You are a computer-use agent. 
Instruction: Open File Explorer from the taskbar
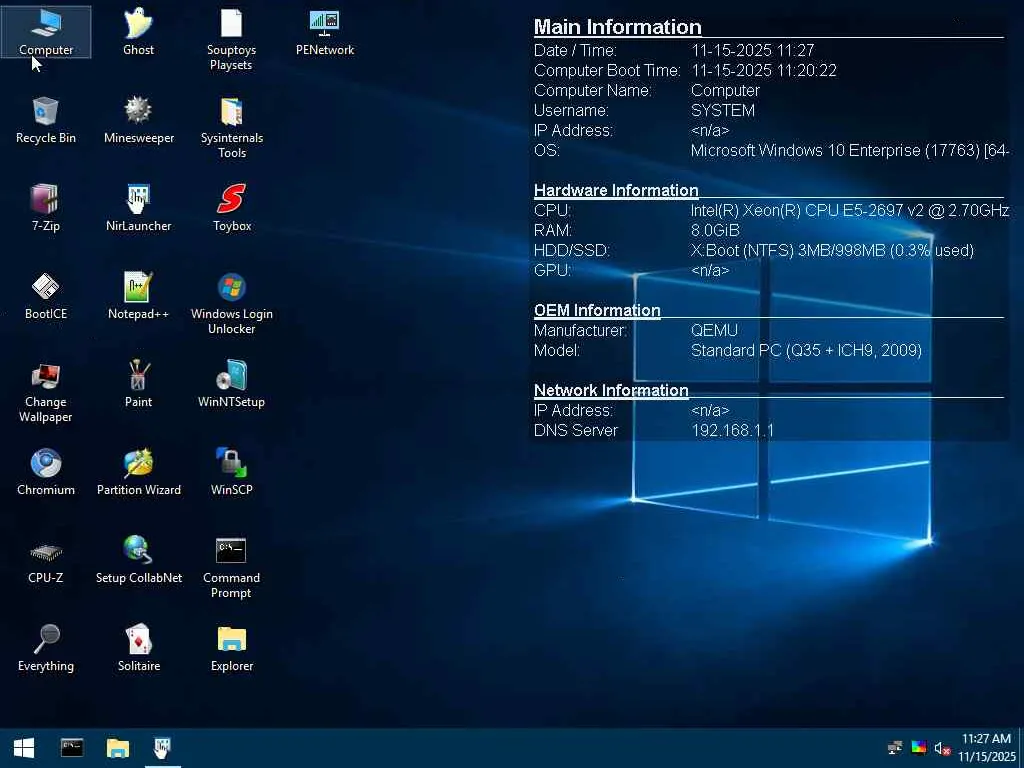point(118,748)
